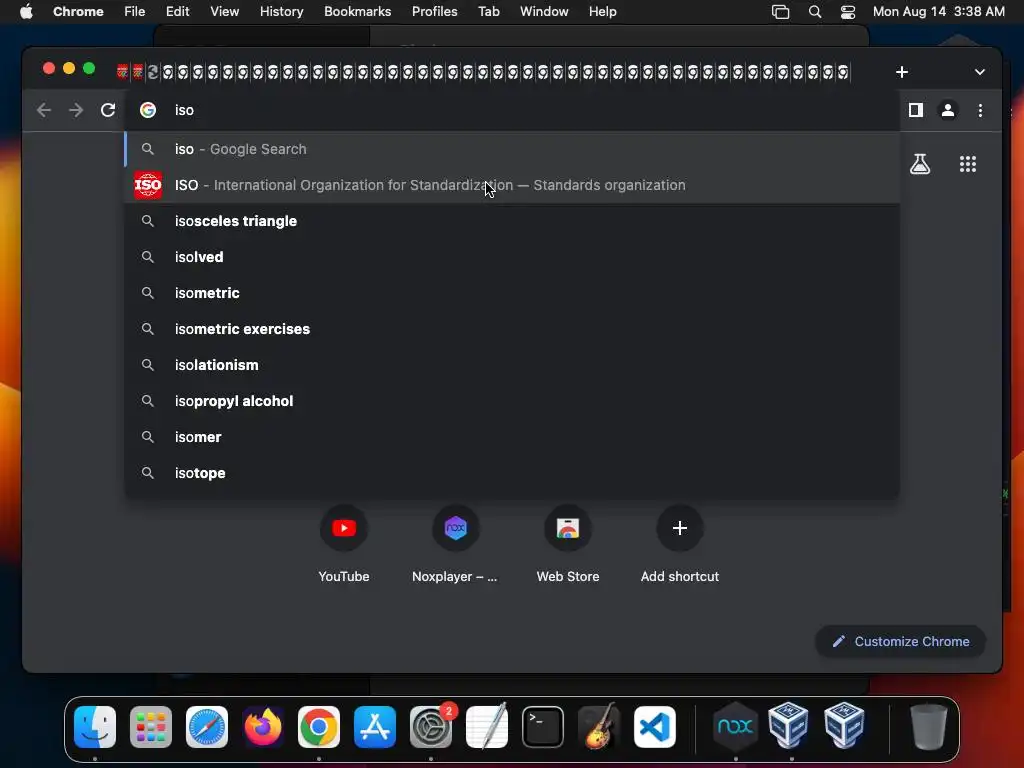Open a new tab with plus button
The image size is (1024, 768).
(902, 72)
